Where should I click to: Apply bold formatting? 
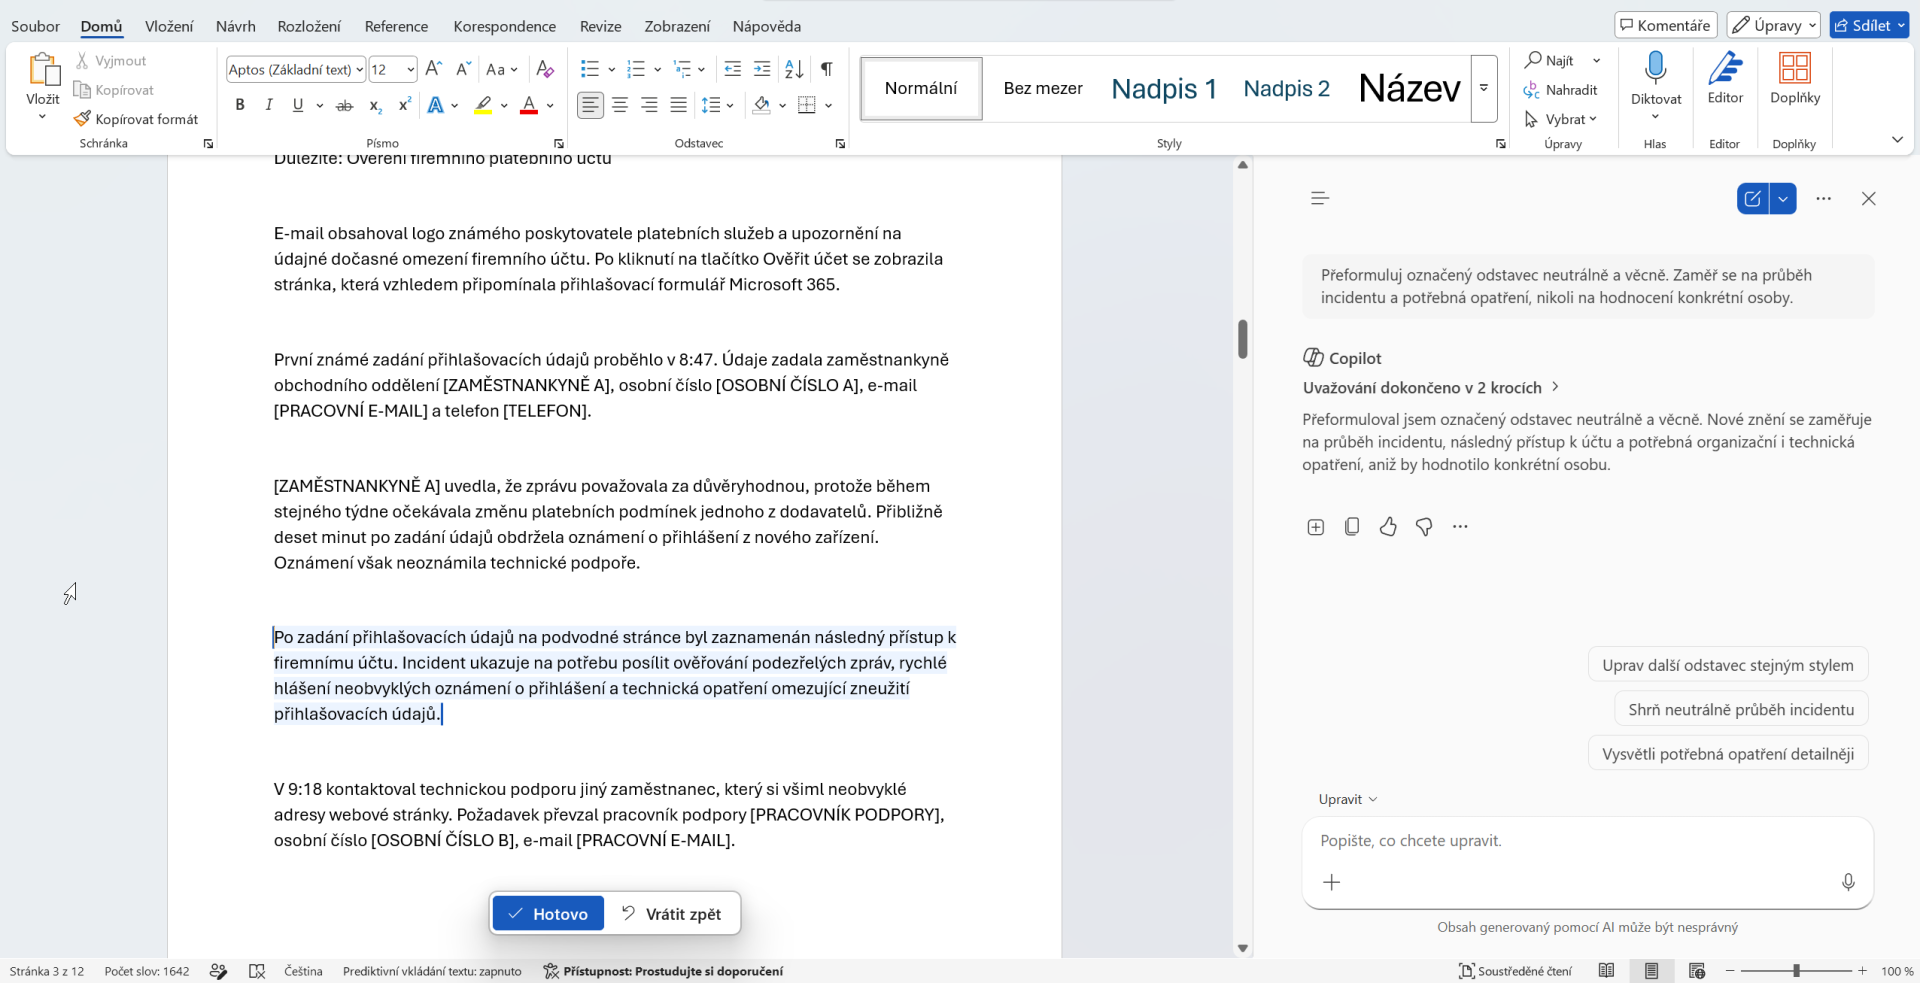[x=240, y=105]
